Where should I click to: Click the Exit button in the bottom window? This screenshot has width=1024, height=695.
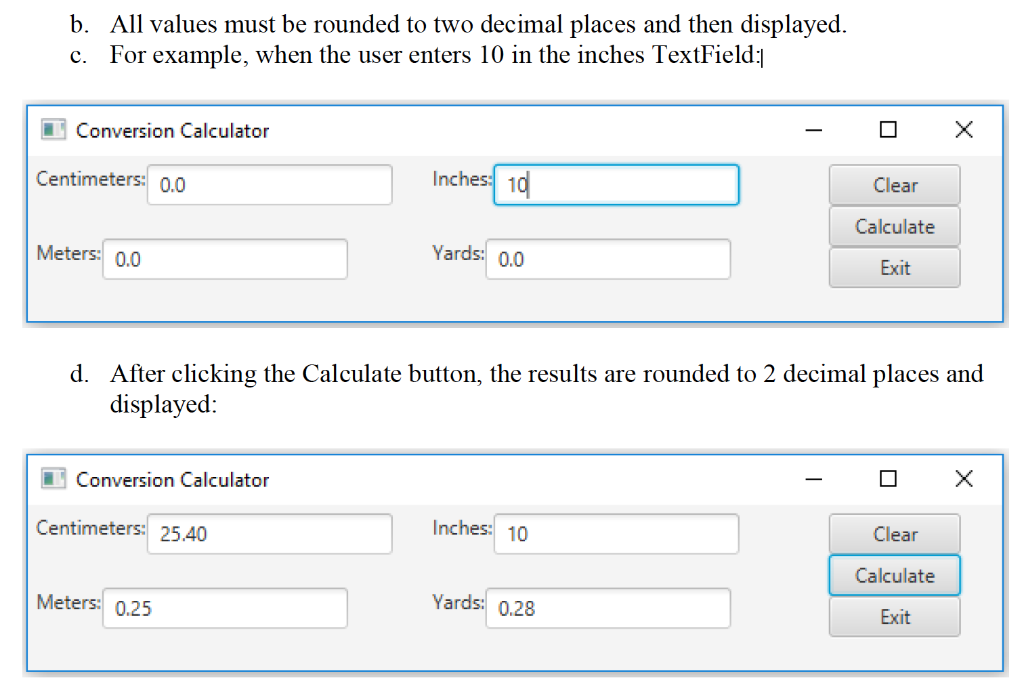coord(893,617)
